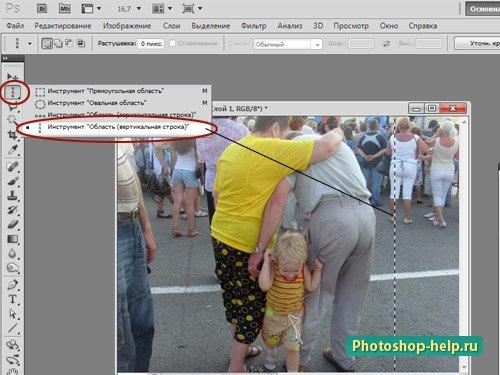The width and height of the screenshot is (500, 375).
Task: Launch Adobe Bridge with the Br icon
Action: (42, 9)
